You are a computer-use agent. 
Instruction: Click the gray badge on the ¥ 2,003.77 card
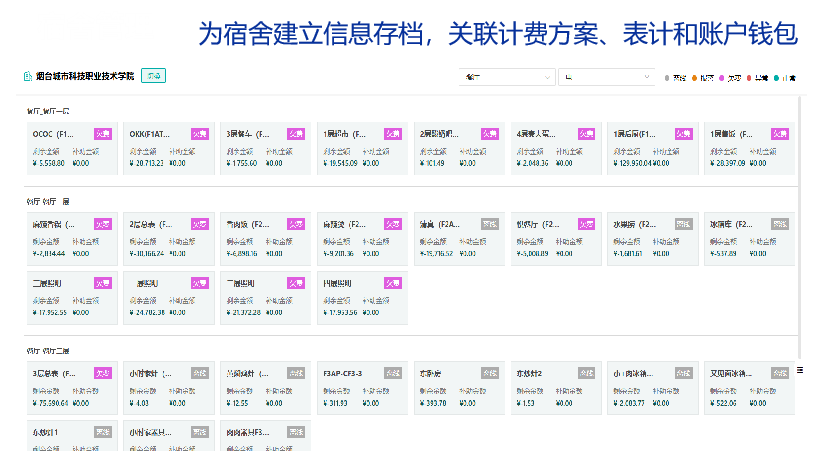[683, 373]
